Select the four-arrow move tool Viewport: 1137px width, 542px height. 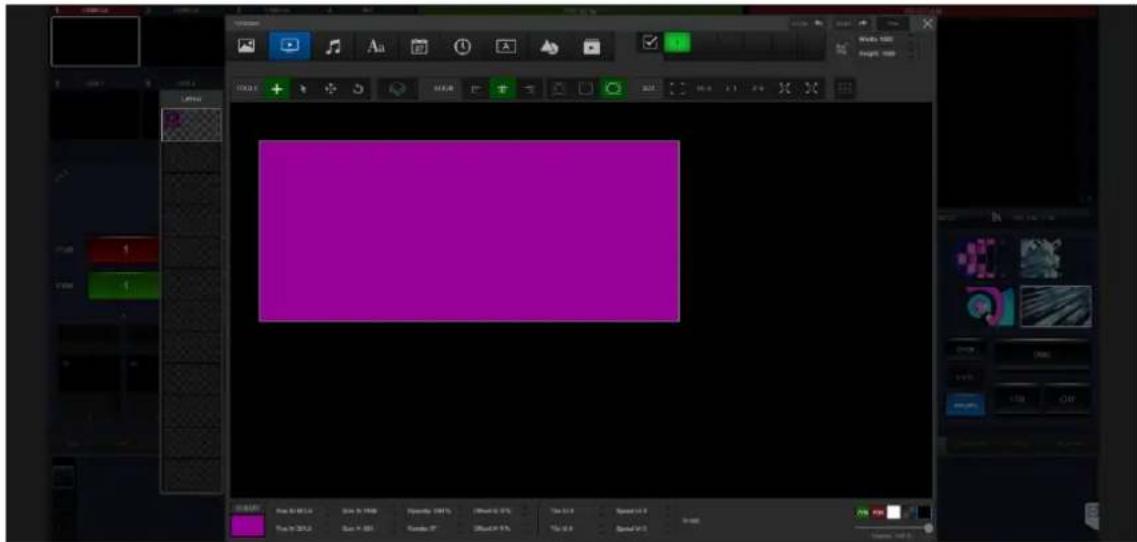[x=331, y=89]
